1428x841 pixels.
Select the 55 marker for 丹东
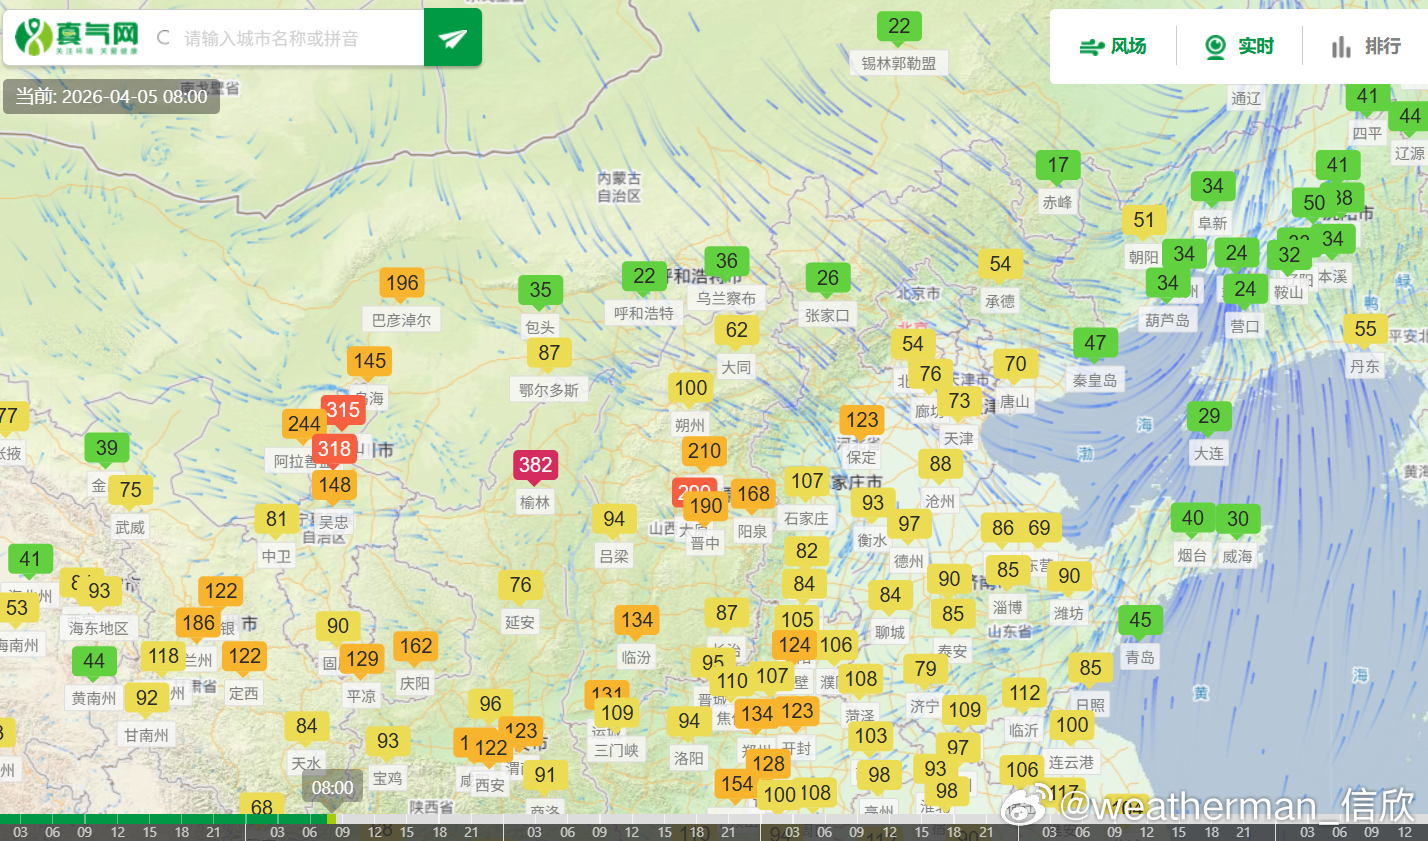click(1365, 330)
